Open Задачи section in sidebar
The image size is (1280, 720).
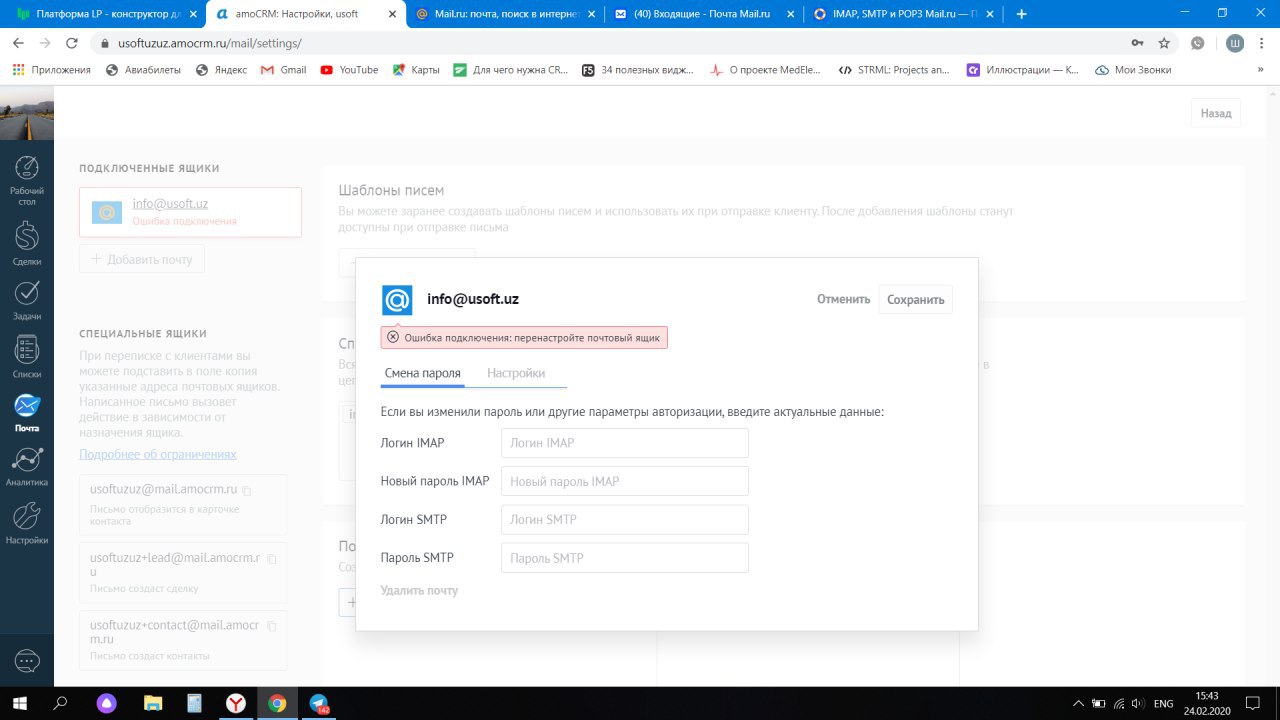point(27,300)
